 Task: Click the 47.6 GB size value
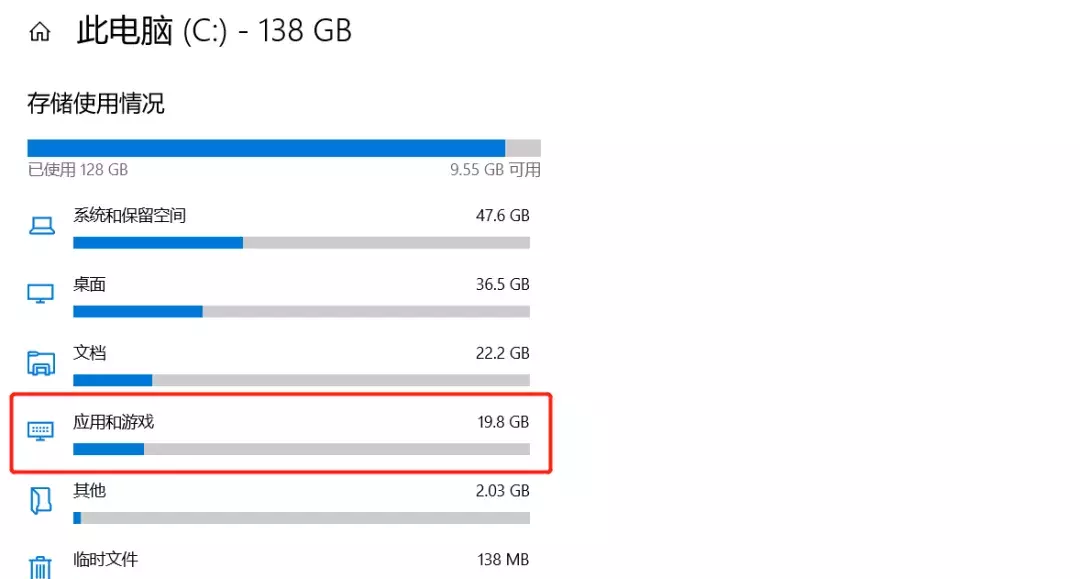(502, 215)
